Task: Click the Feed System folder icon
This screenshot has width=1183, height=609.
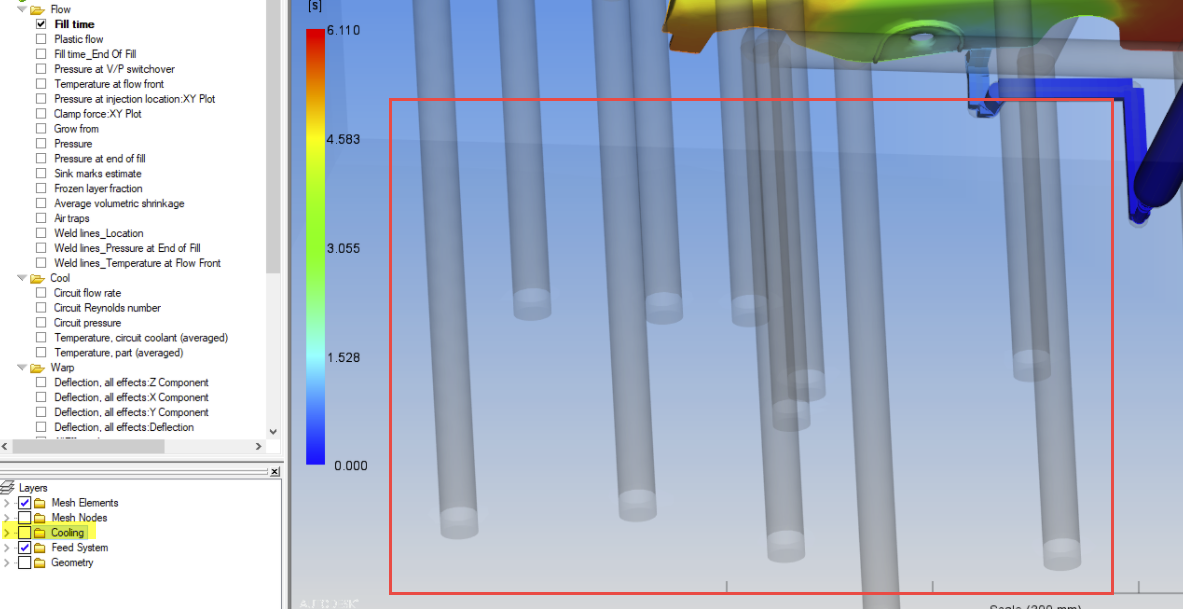Action: [38, 547]
